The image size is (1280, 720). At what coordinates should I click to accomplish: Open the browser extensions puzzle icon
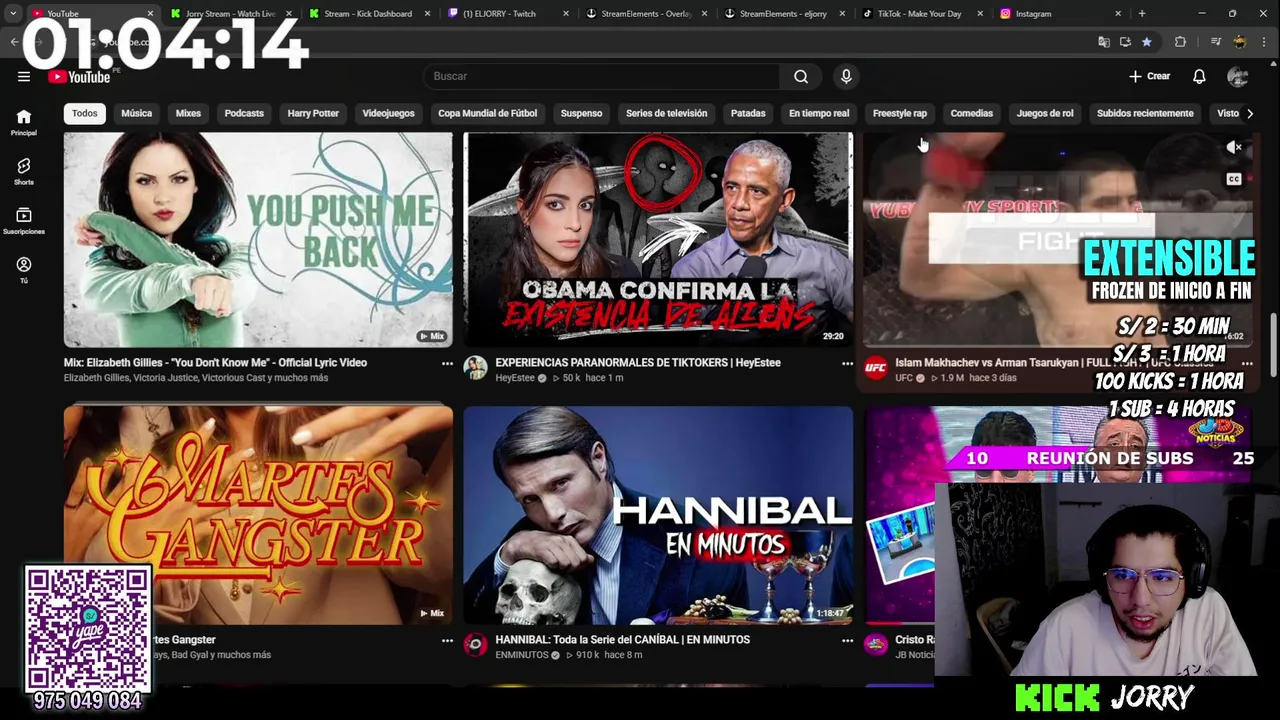[x=1180, y=42]
